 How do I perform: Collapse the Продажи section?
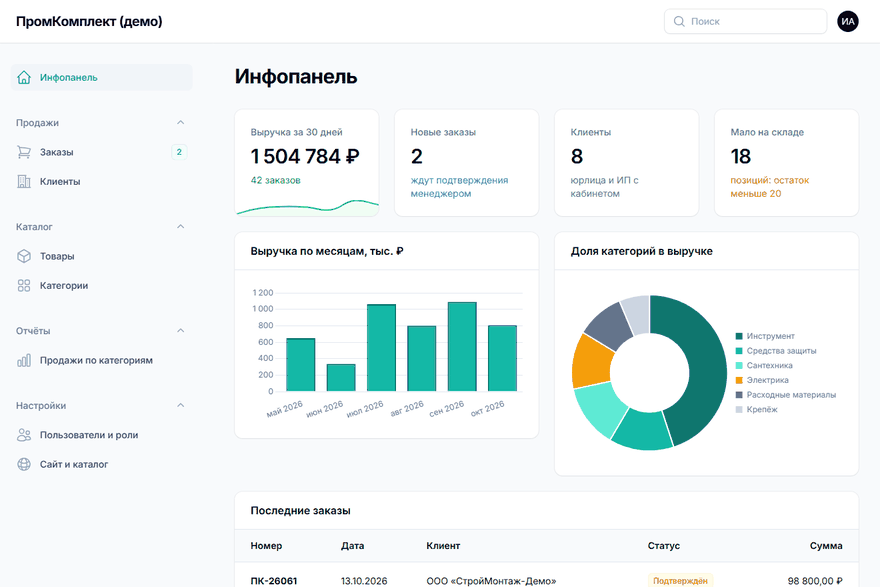click(180, 122)
